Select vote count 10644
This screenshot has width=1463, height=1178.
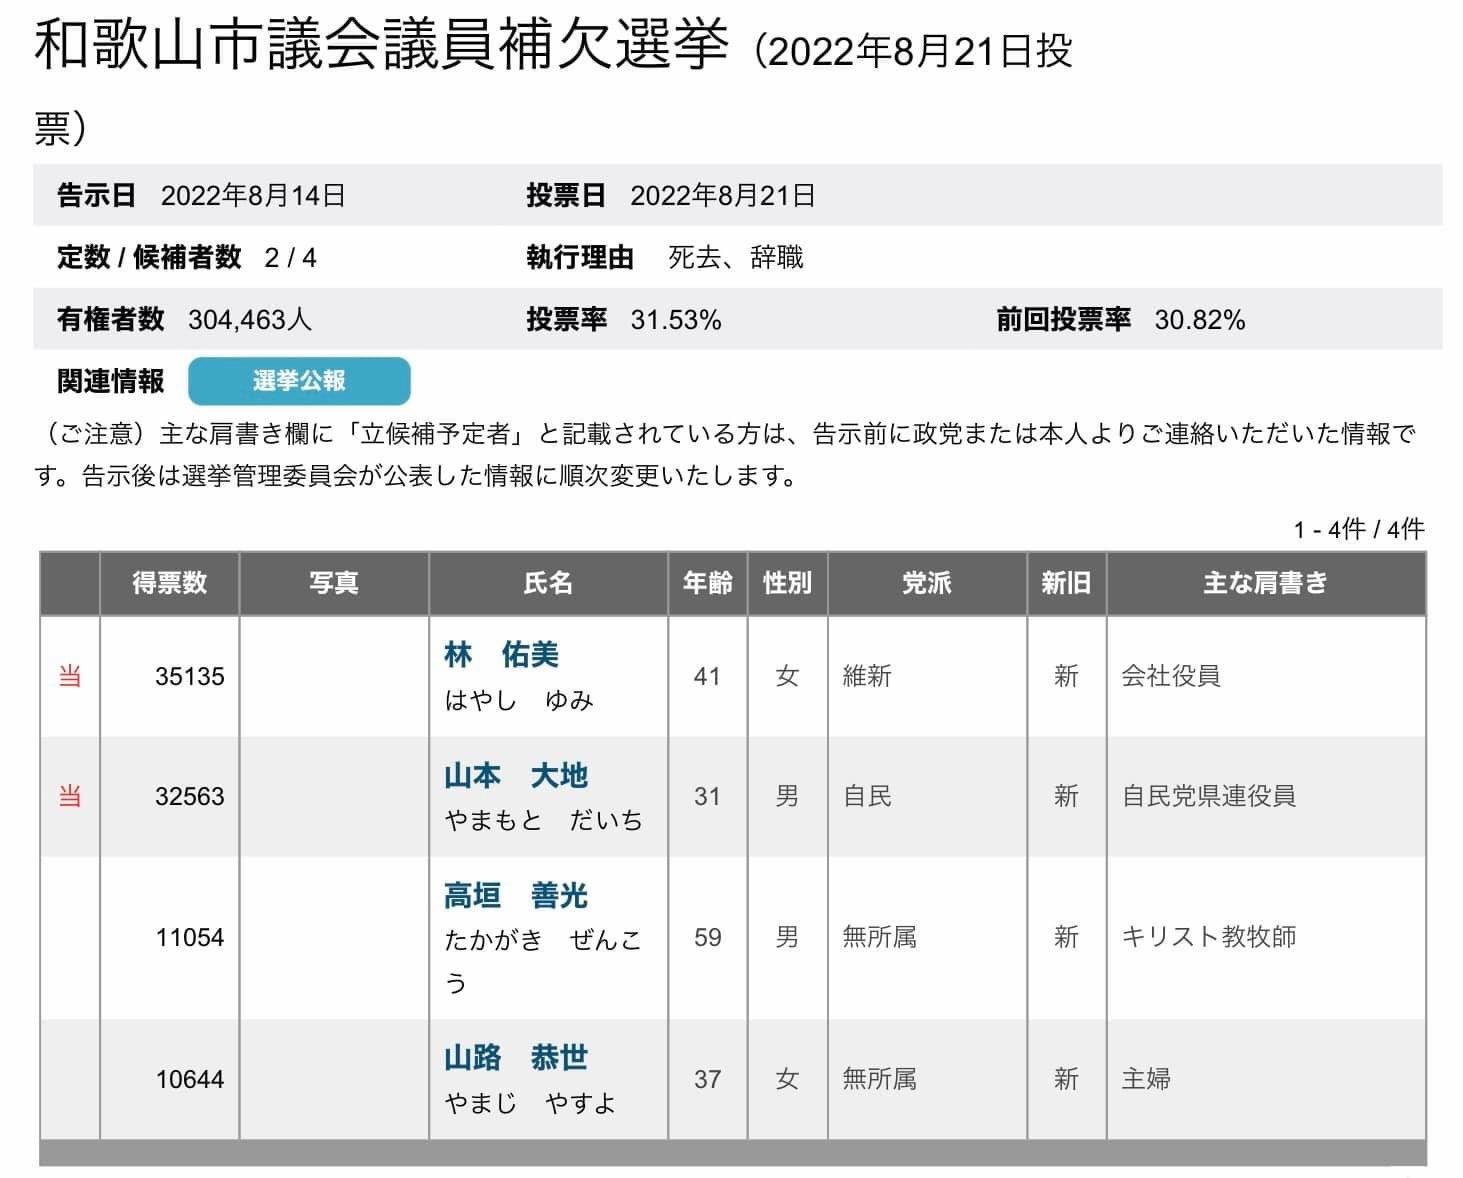(190, 1080)
